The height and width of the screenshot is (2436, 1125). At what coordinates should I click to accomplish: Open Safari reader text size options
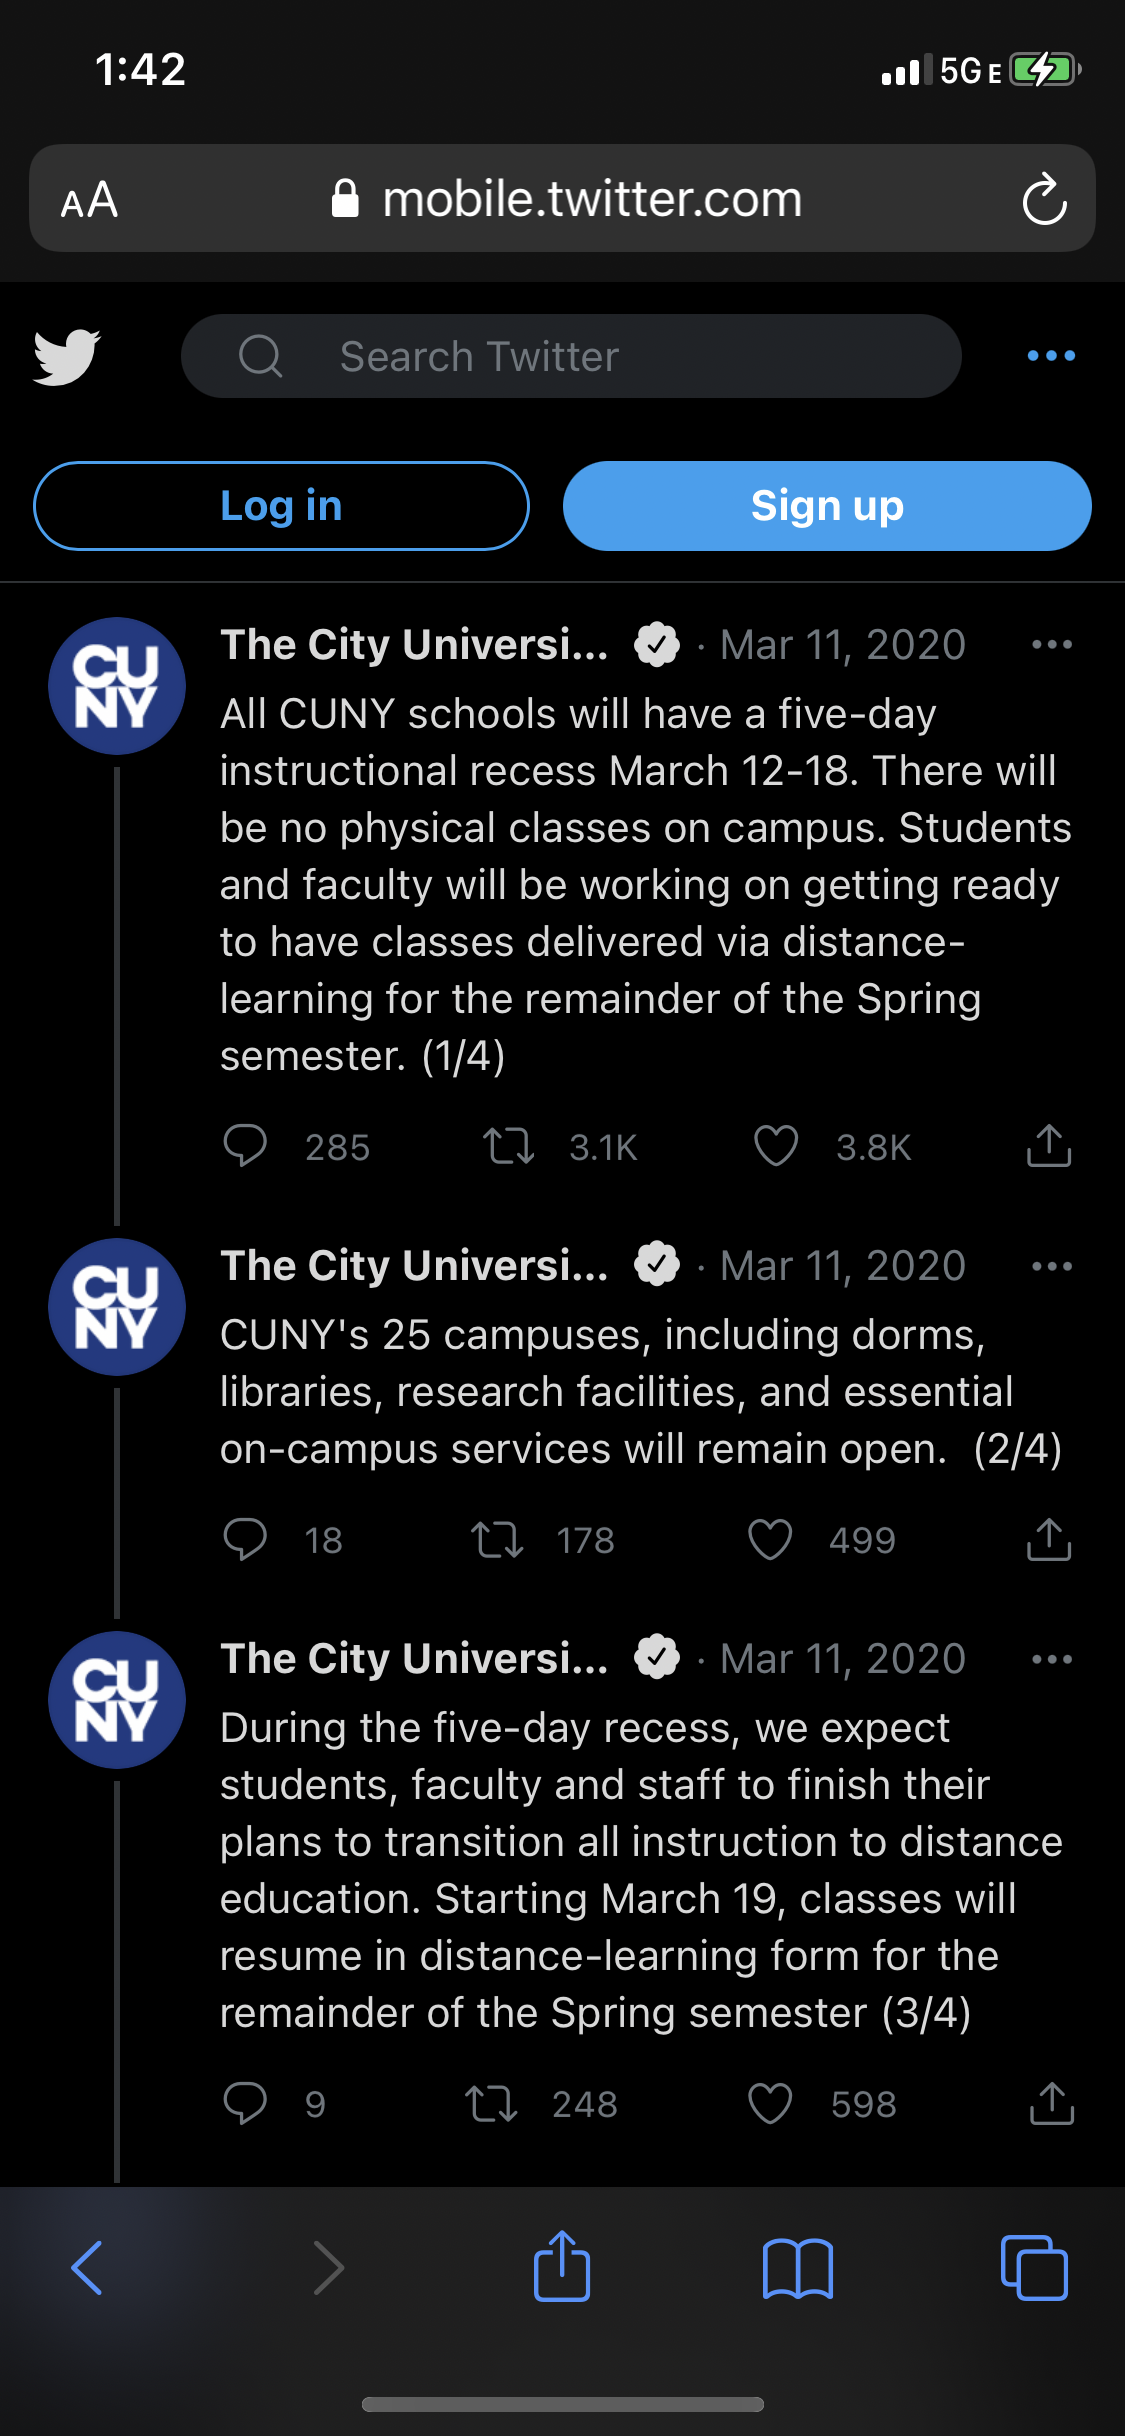[89, 200]
